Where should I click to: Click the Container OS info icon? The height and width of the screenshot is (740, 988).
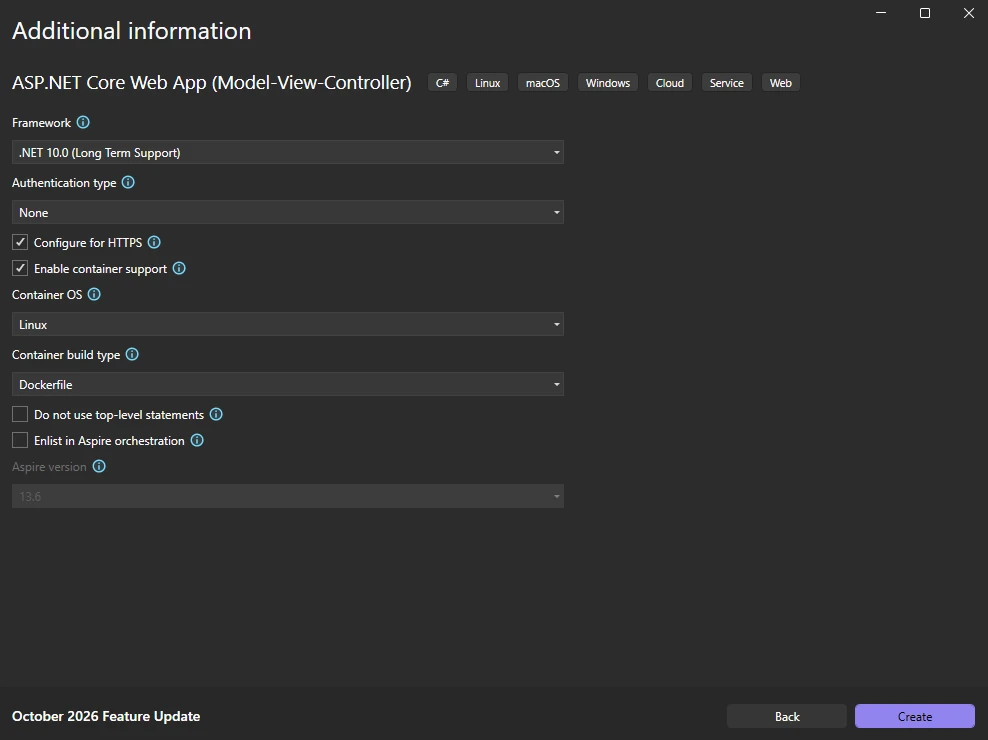coord(94,294)
